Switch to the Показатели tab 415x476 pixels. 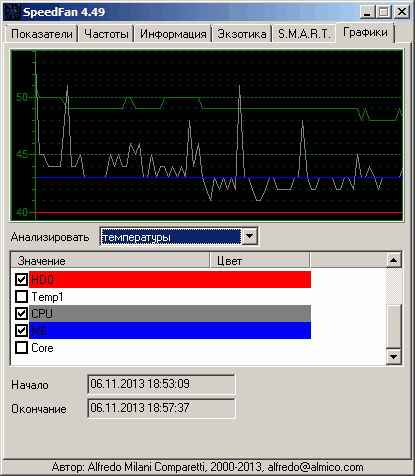(42, 34)
